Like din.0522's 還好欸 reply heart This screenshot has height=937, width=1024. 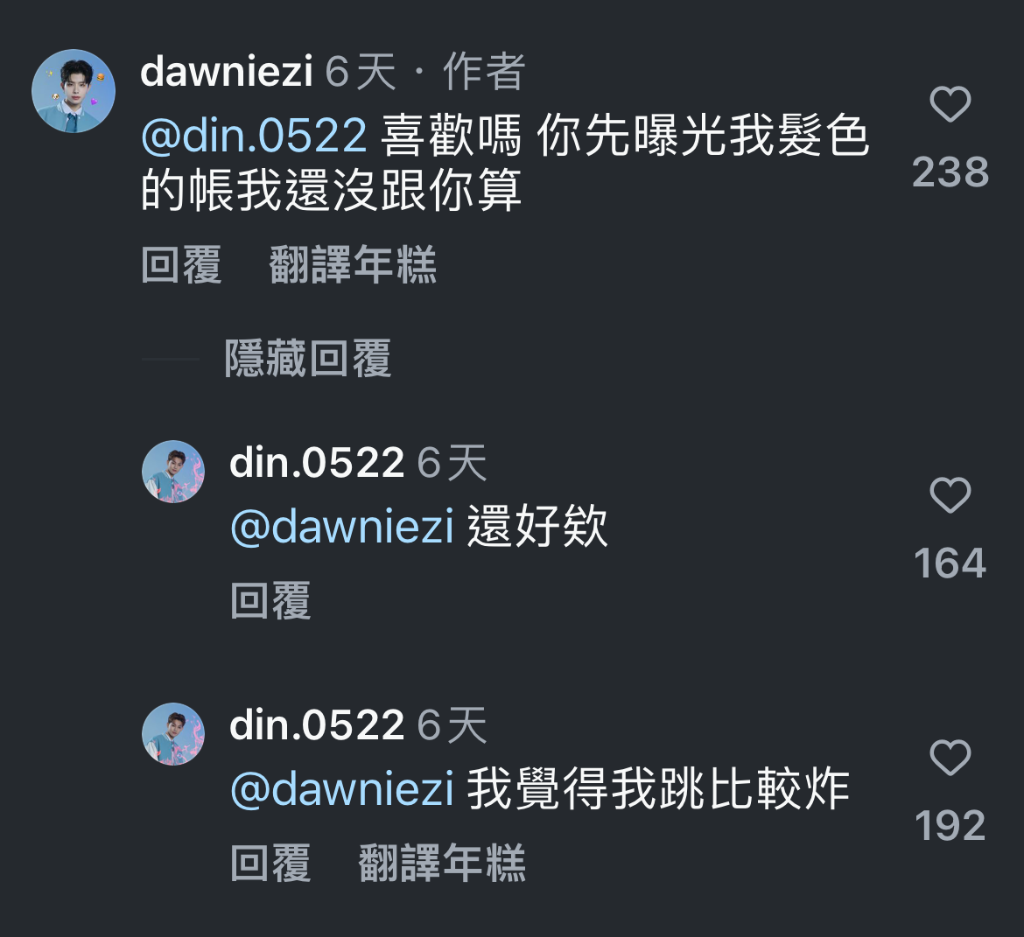tap(950, 496)
